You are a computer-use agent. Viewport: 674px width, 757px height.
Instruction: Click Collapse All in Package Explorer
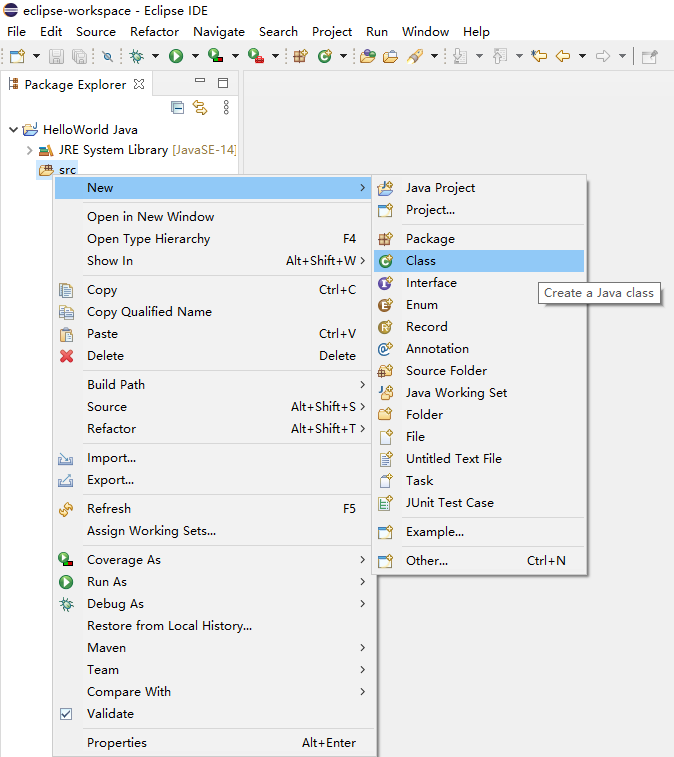tap(178, 107)
